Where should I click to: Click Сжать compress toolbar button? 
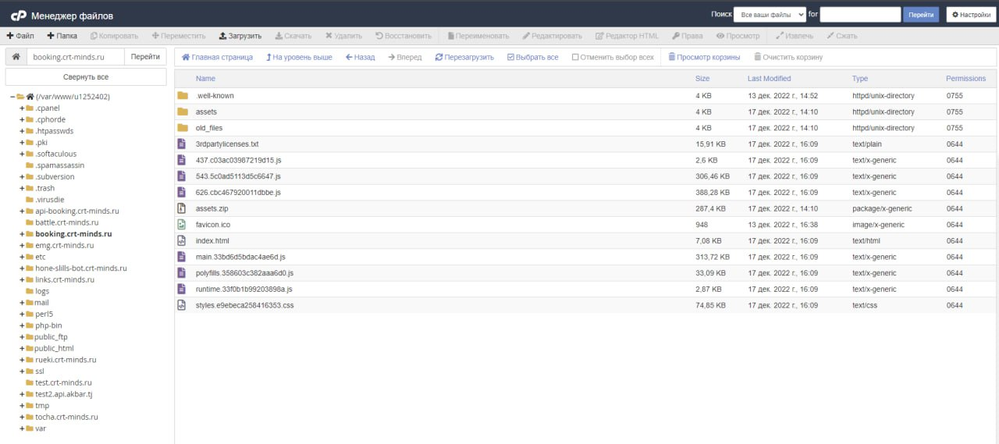pos(842,36)
